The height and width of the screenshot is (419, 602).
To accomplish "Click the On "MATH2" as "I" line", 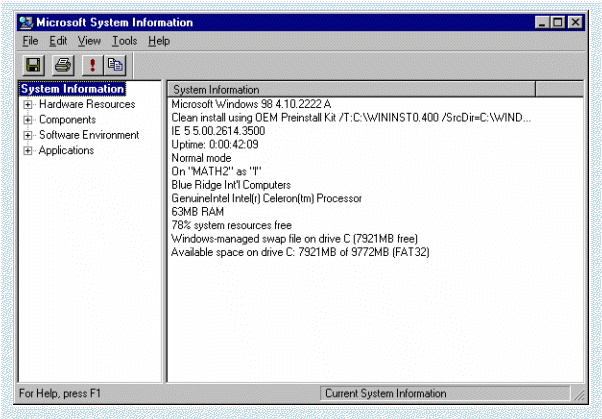I will (x=216, y=171).
